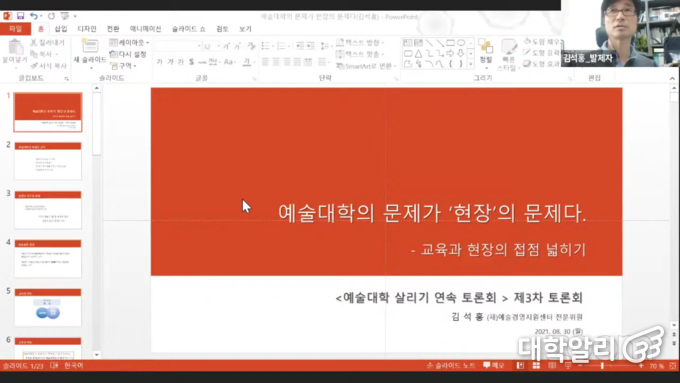Fit slide to window icon
This screenshot has height=383, width=680.
tap(673, 366)
